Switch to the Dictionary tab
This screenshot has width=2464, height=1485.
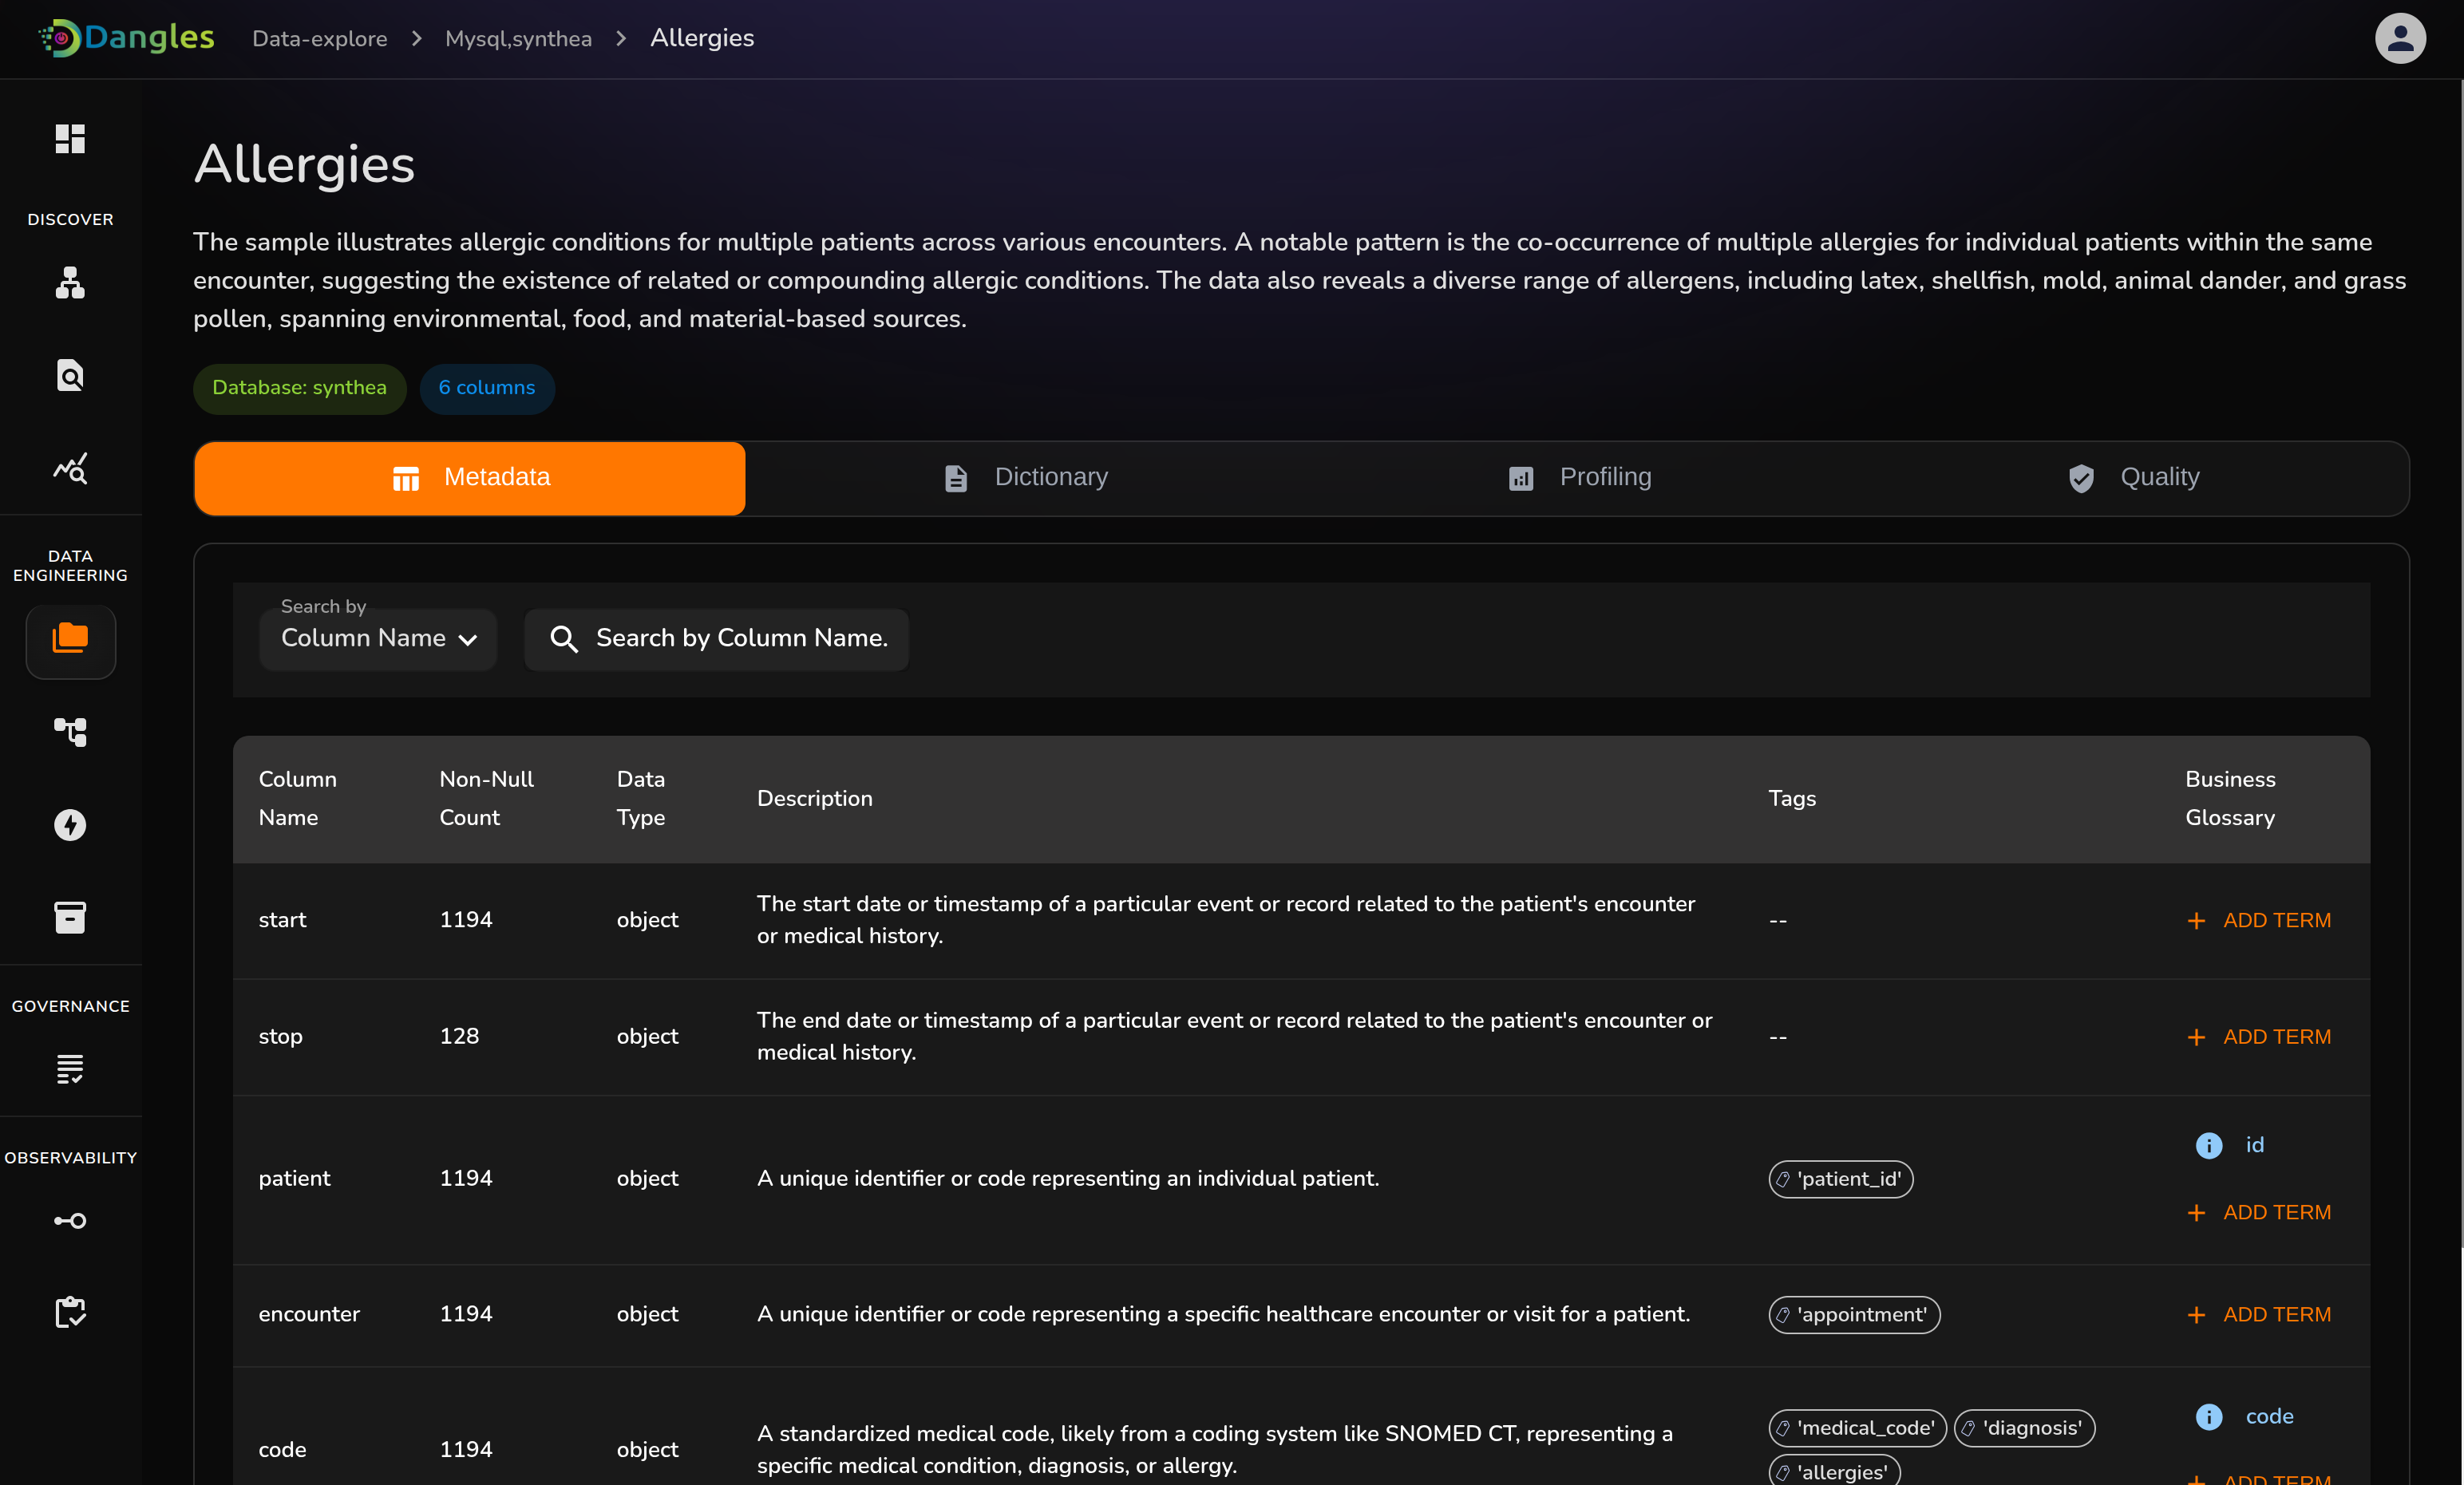point(1026,477)
